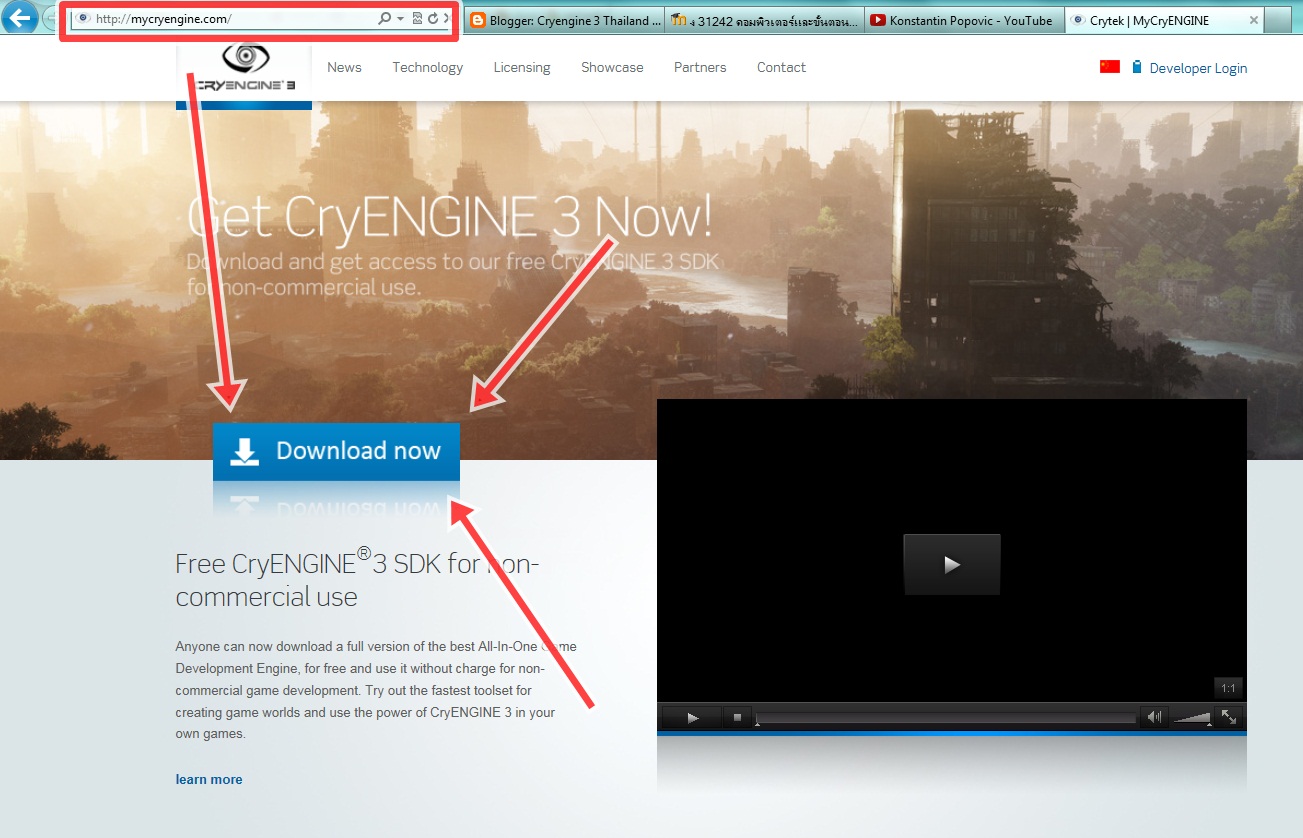Click the 'Free CryENGINE 3 SDK' heading text

pos(358,579)
